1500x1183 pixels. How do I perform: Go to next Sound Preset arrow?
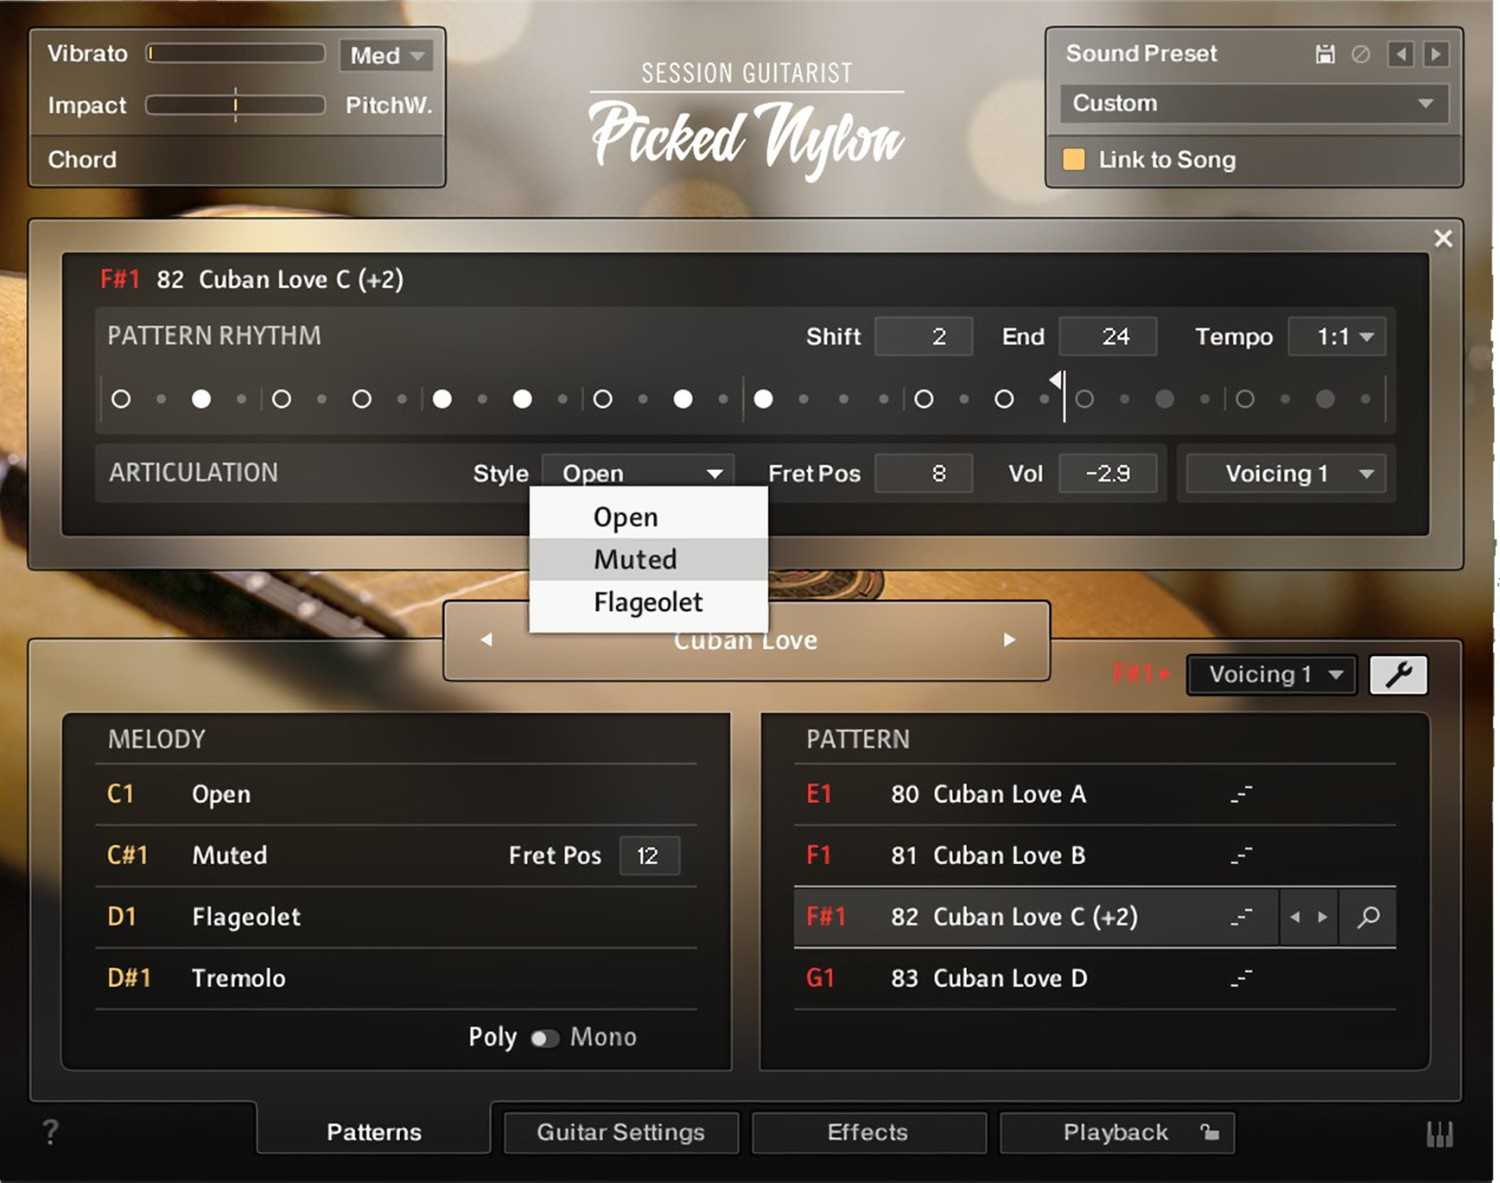click(1436, 54)
